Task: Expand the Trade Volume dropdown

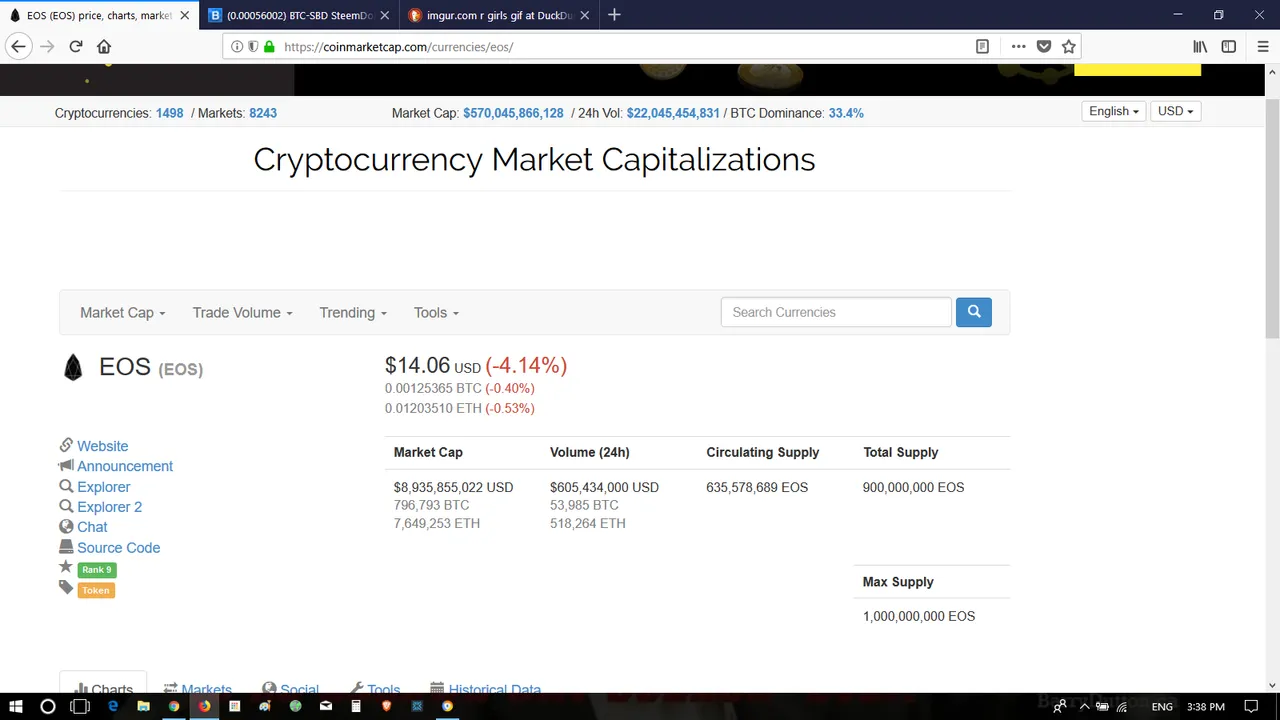Action: 243,313
